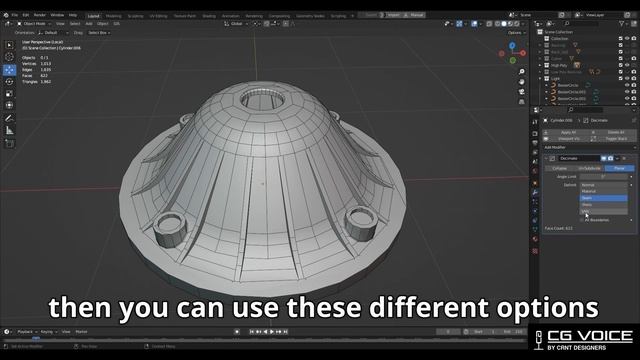Switch perspective/orthographic with grid gizmo
640x360 pixels.
(x=522, y=101)
